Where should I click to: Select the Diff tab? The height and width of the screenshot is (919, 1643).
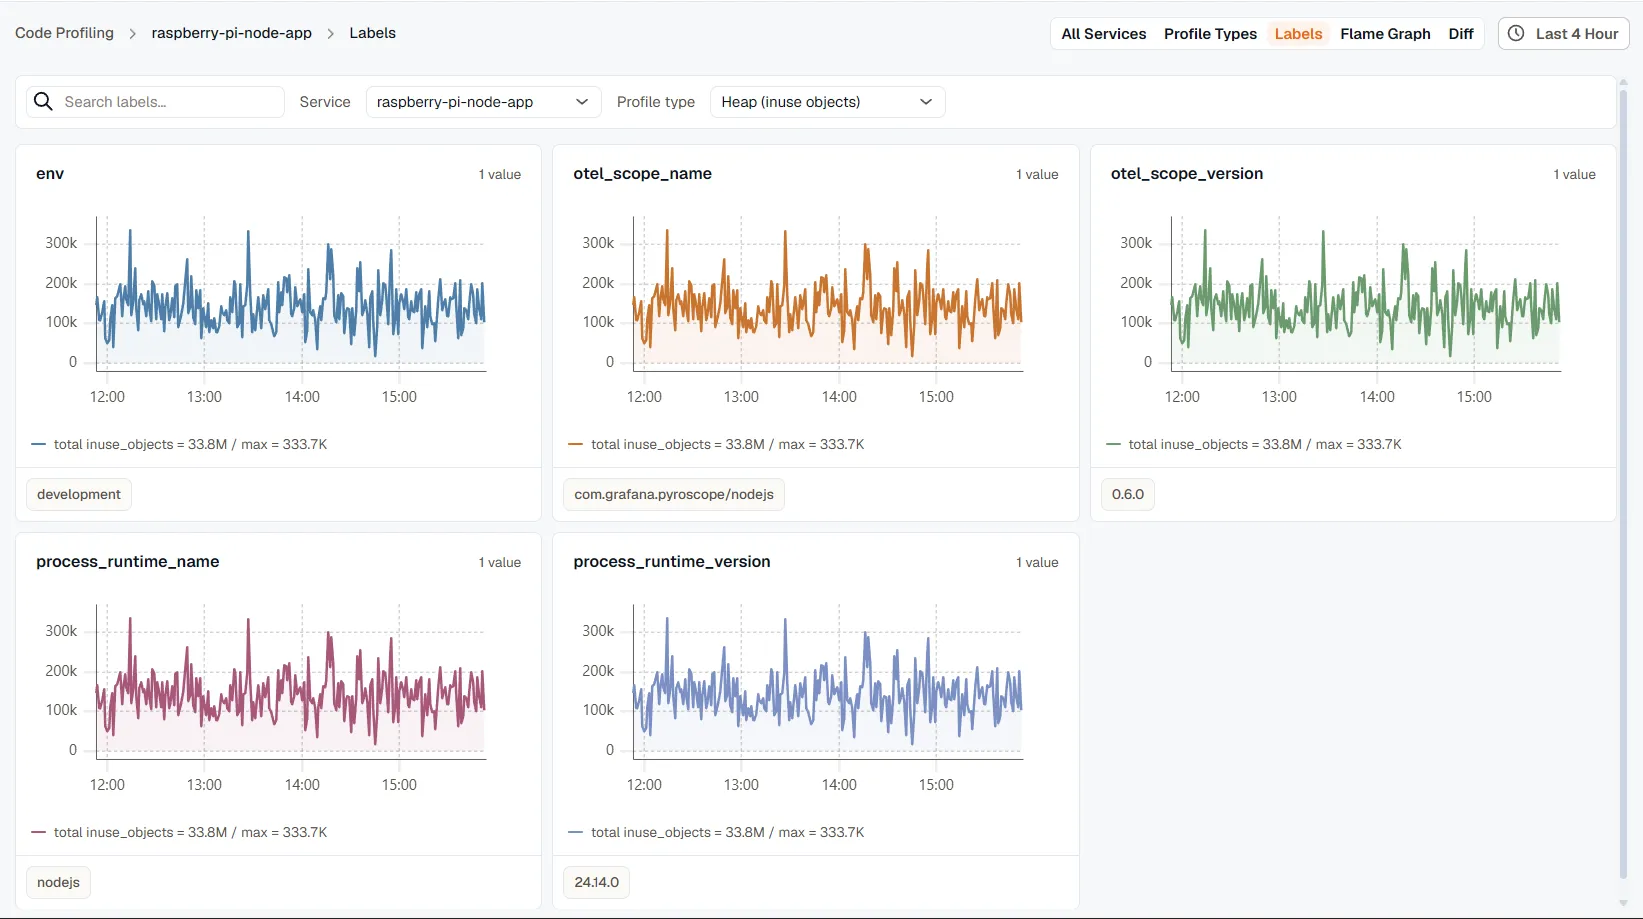coord(1461,33)
